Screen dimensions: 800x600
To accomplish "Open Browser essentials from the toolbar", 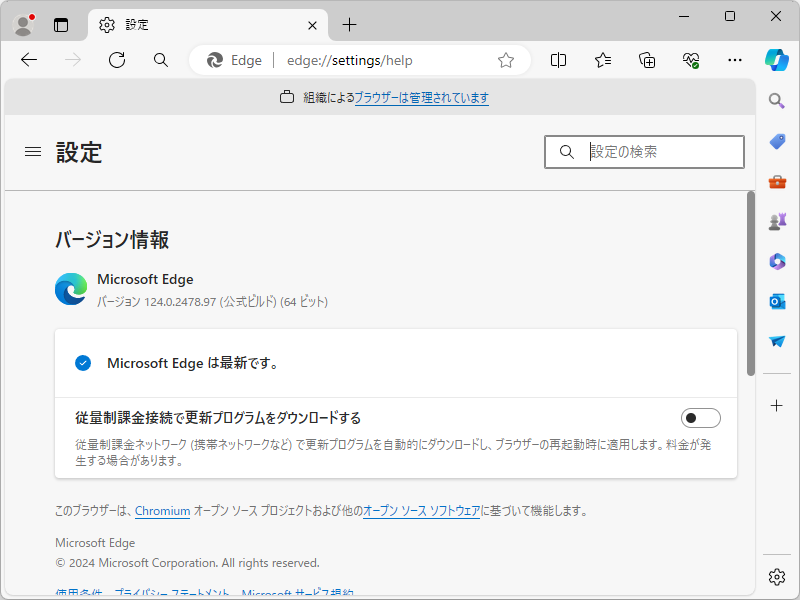I will tap(690, 60).
